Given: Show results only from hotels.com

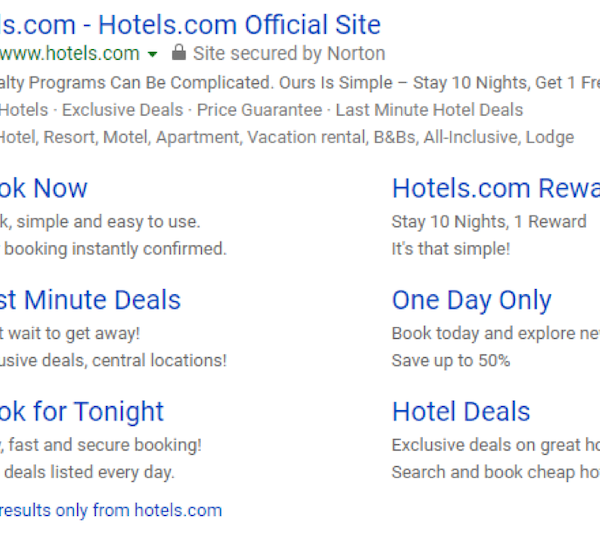Looking at the screenshot, I should [x=110, y=510].
